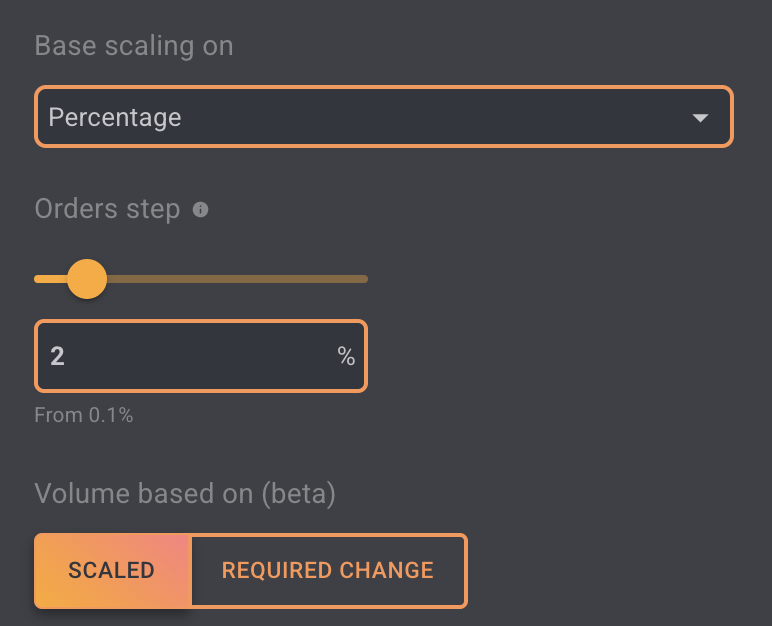
Task: Click the filled slider segment before the thumb
Action: click(x=51, y=279)
